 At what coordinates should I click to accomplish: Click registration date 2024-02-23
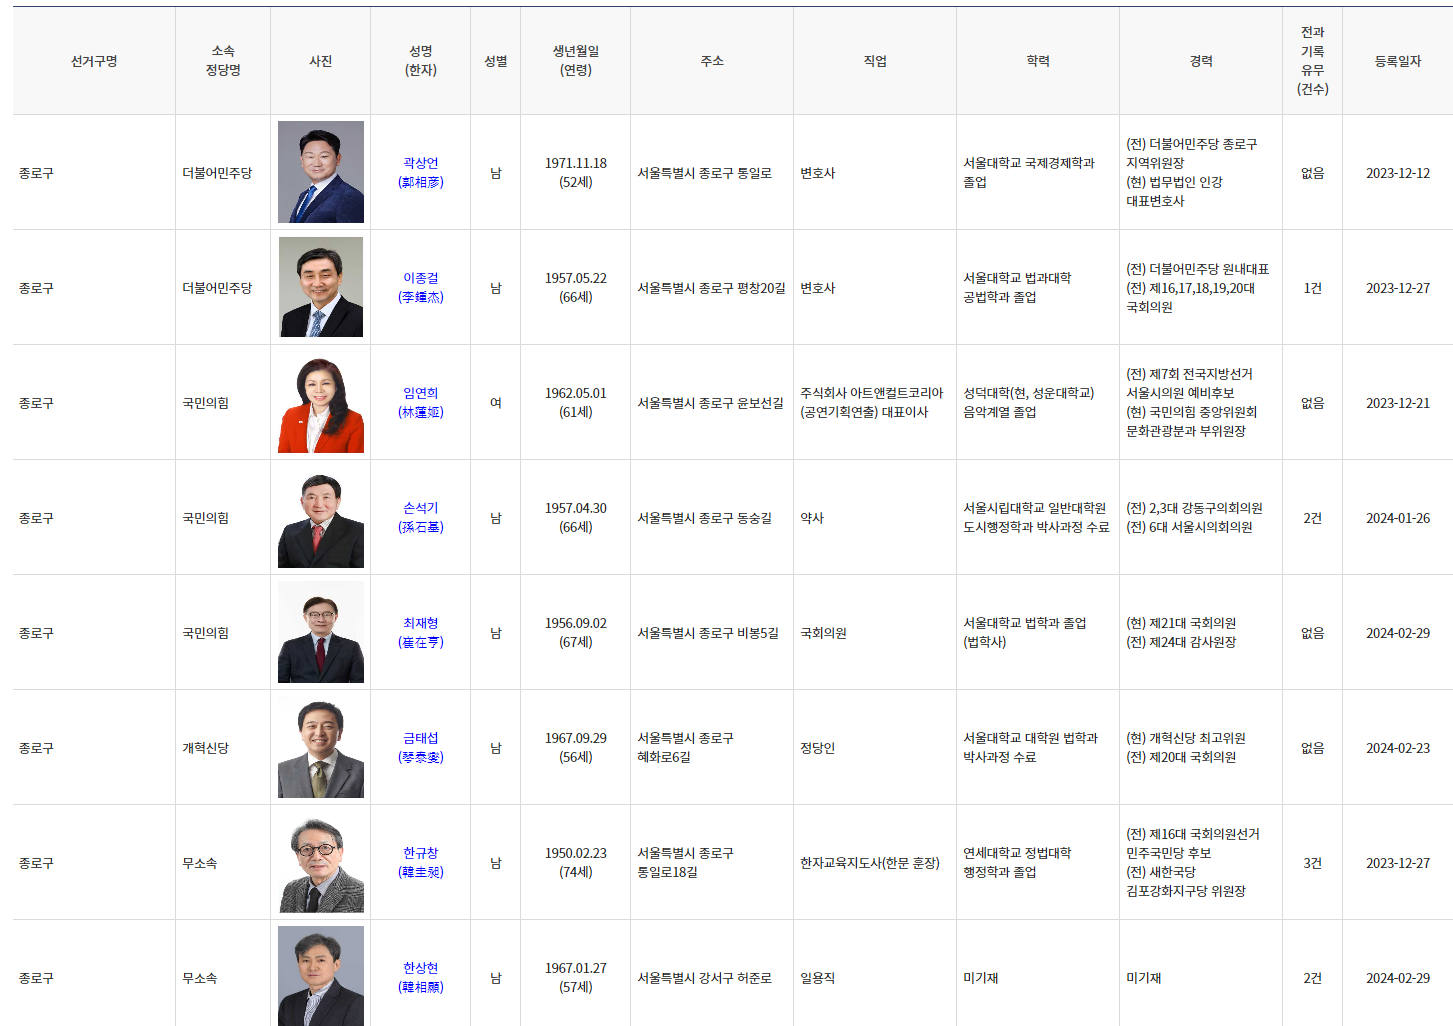tap(1398, 748)
